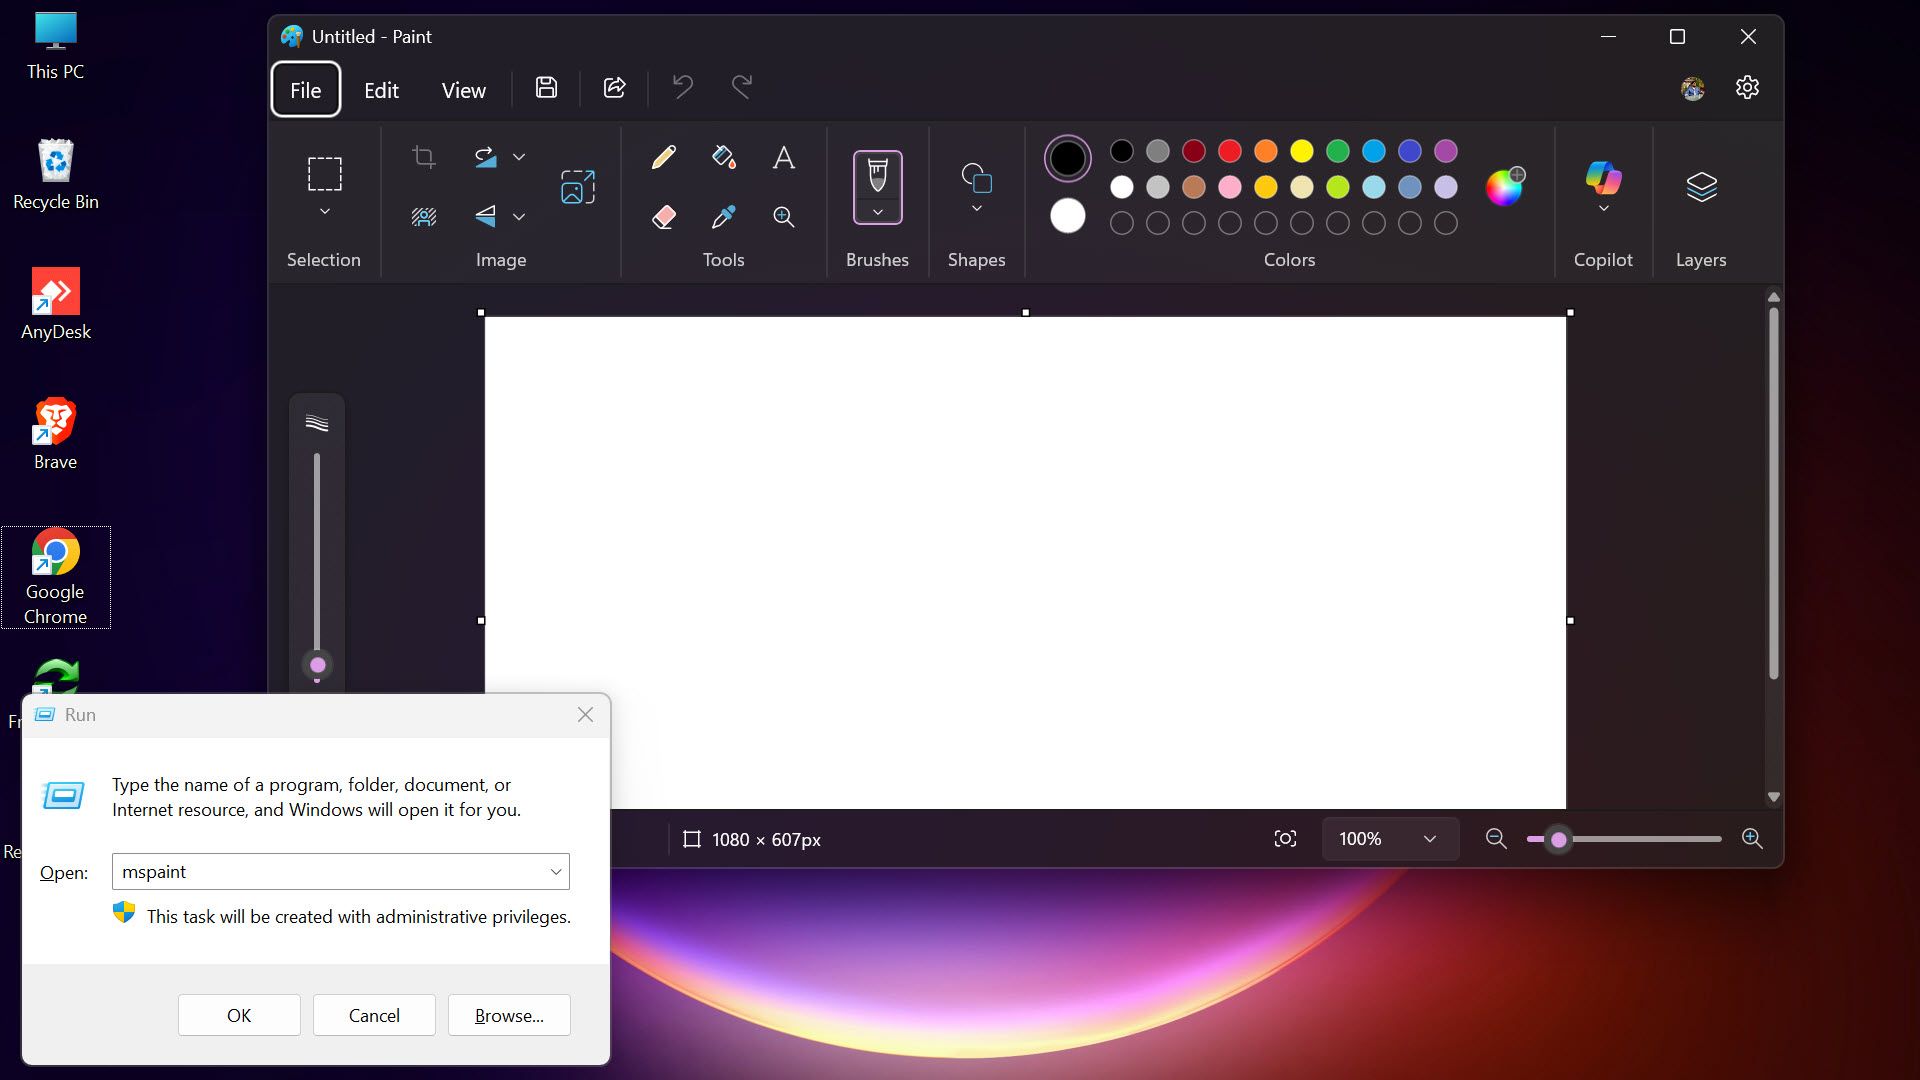This screenshot has width=1920, height=1080.
Task: Select the Fill bucket tool
Action: tap(723, 157)
